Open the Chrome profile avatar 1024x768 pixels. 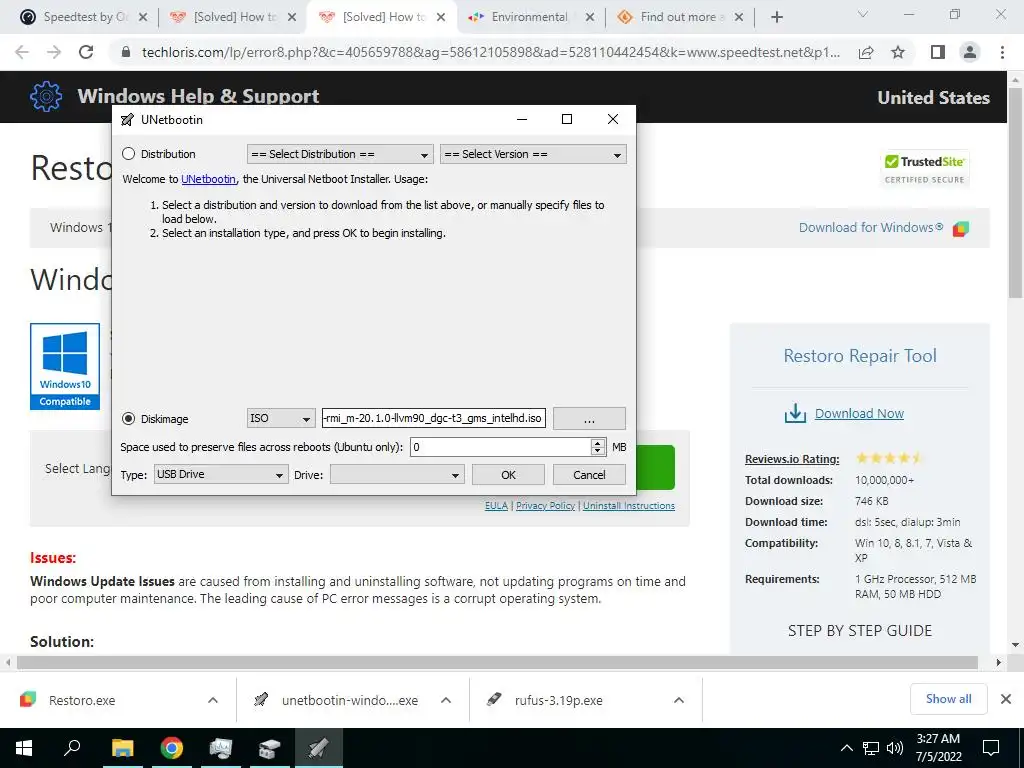click(970, 52)
